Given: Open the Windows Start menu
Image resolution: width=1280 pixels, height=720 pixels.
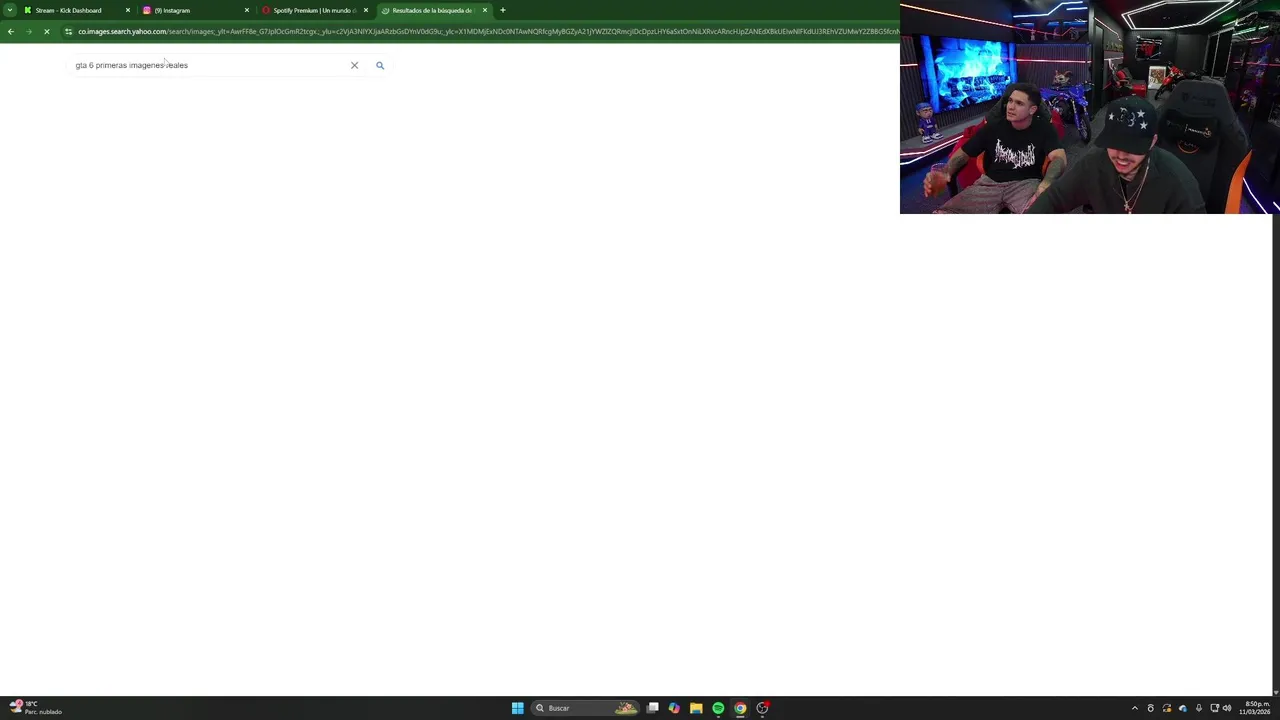Looking at the screenshot, I should point(517,708).
